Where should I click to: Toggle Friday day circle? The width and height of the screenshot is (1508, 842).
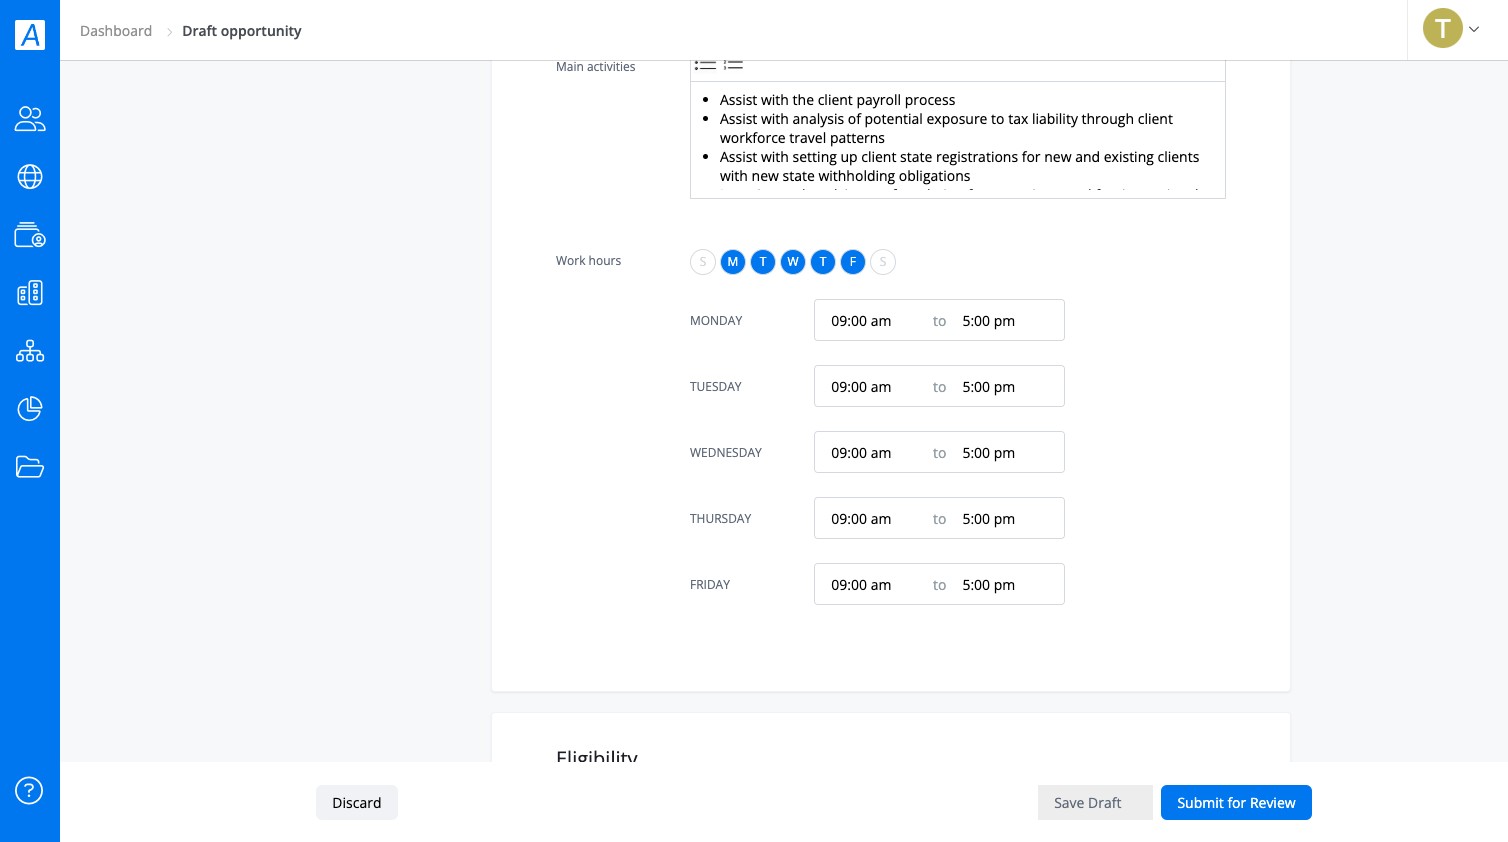pos(853,262)
